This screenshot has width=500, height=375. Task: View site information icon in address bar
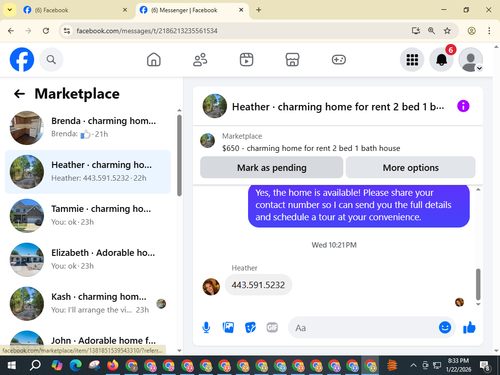(67, 31)
